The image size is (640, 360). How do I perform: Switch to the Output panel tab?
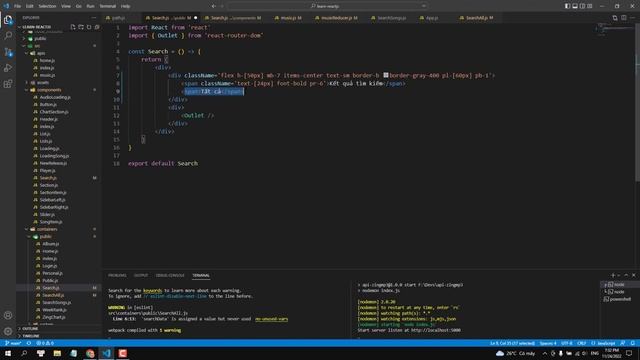[141, 276]
